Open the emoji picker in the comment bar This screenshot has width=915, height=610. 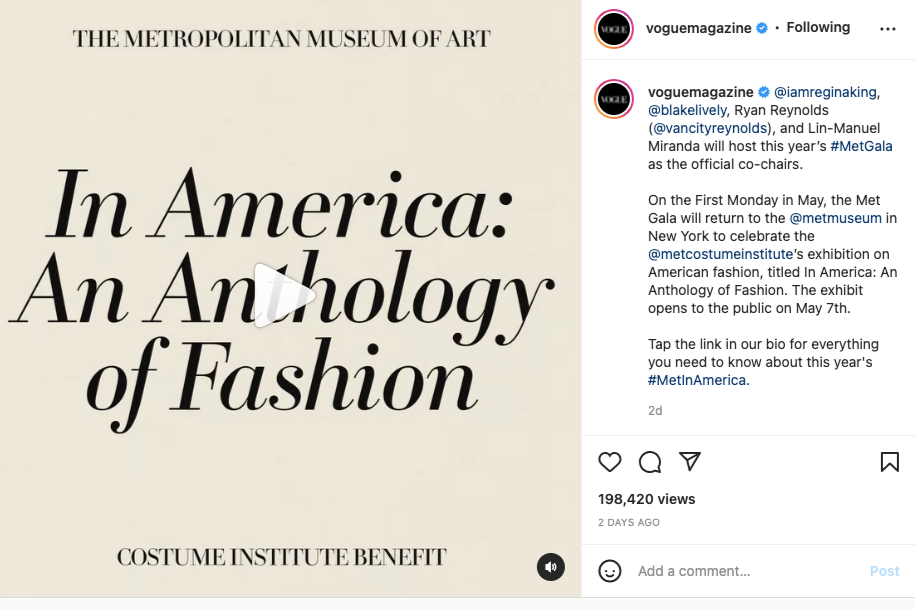click(x=610, y=571)
